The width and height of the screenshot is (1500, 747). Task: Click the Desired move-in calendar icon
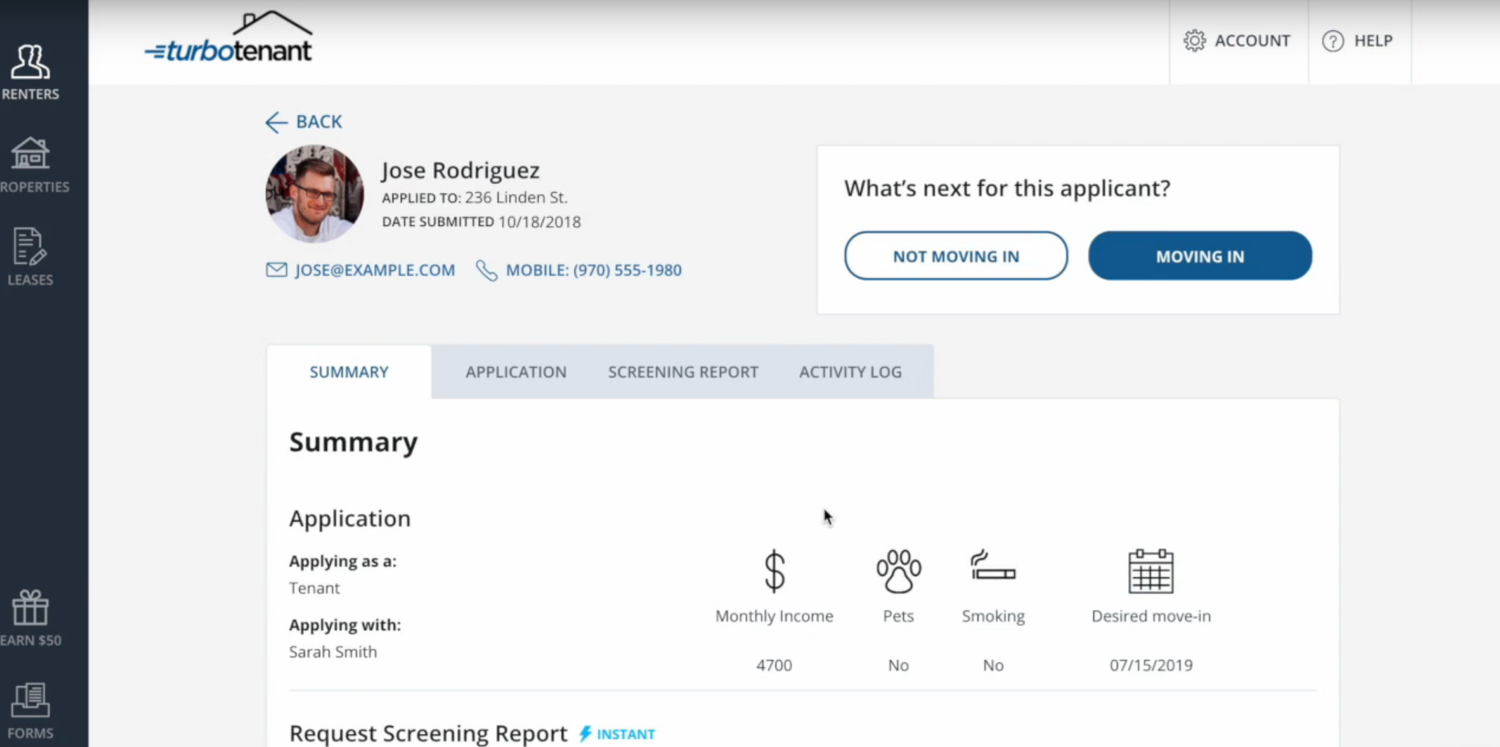point(1150,572)
